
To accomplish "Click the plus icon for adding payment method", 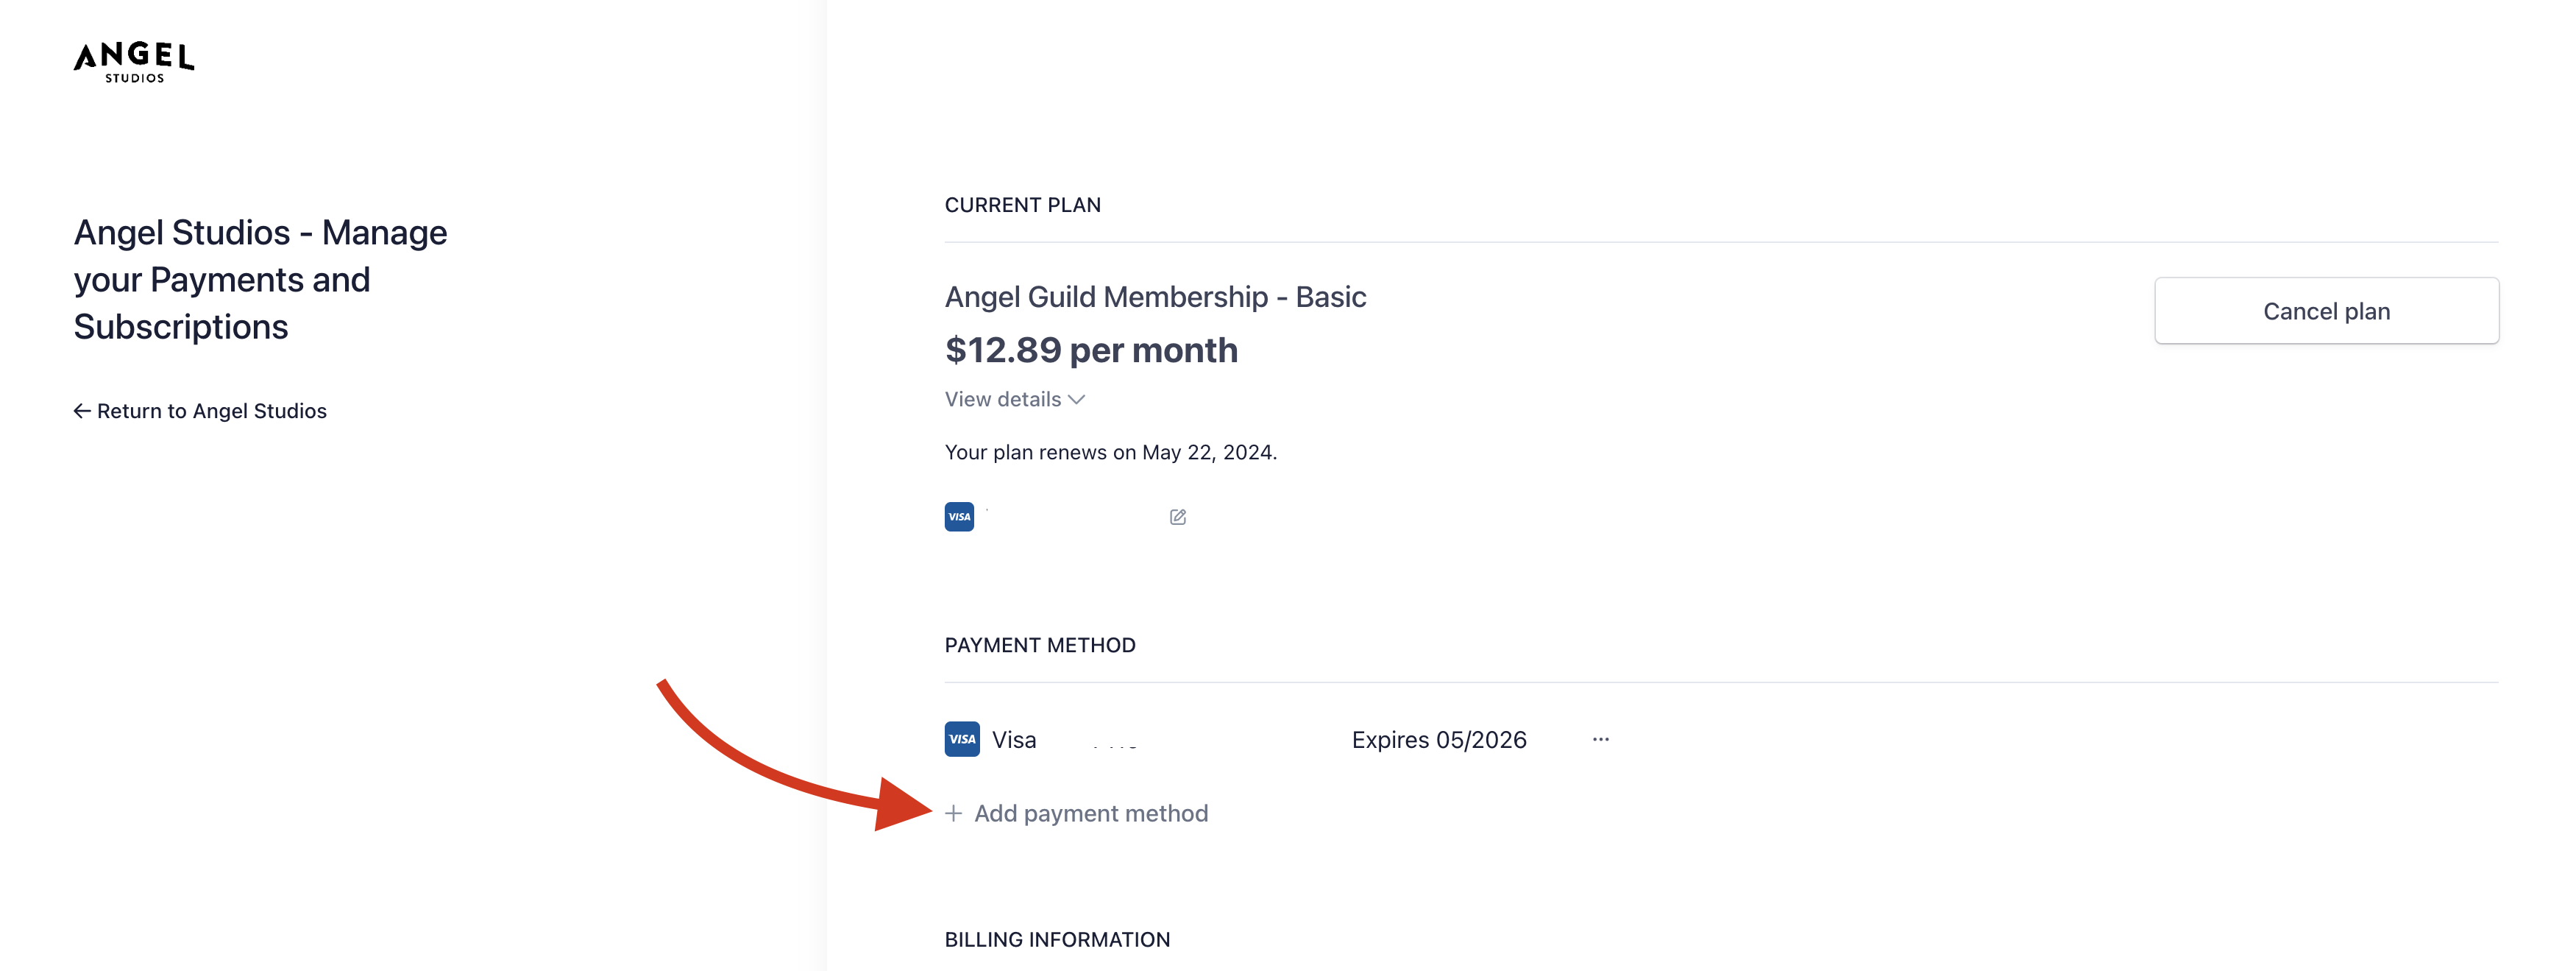I will 953,813.
